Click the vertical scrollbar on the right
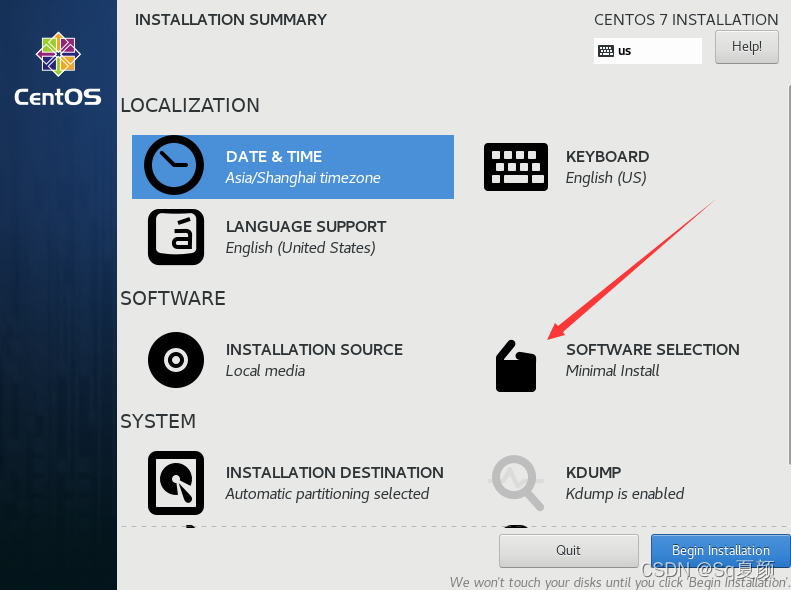Image resolution: width=791 pixels, height=590 pixels. coord(788,275)
